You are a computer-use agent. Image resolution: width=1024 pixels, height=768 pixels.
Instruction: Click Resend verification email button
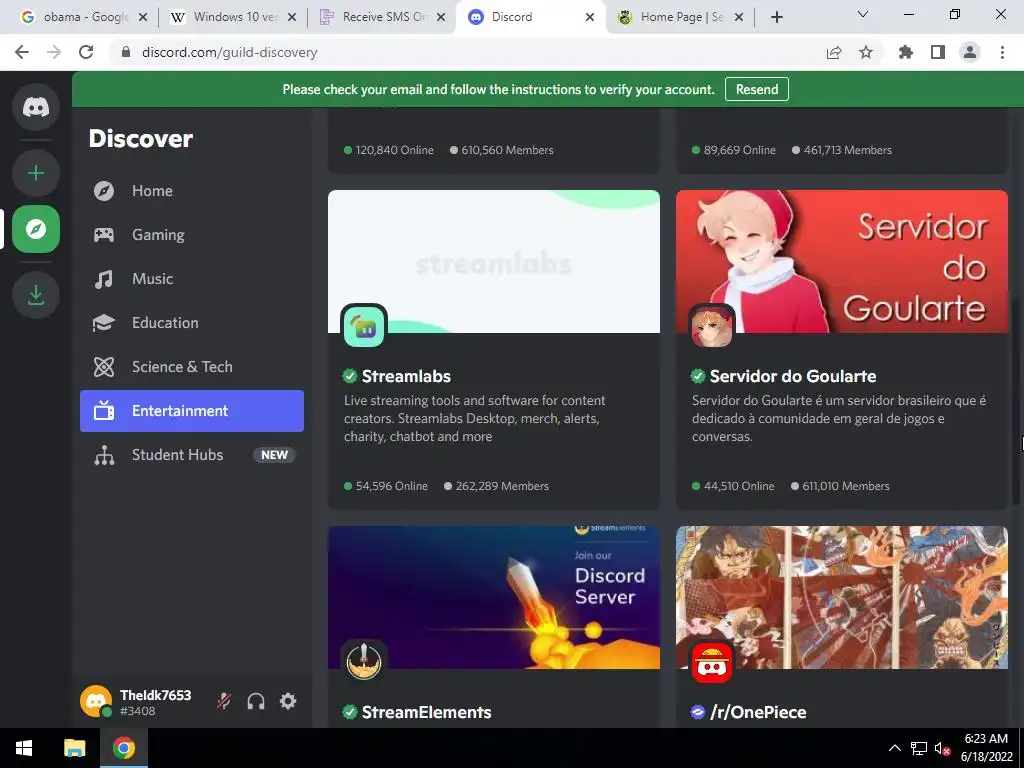click(x=757, y=89)
